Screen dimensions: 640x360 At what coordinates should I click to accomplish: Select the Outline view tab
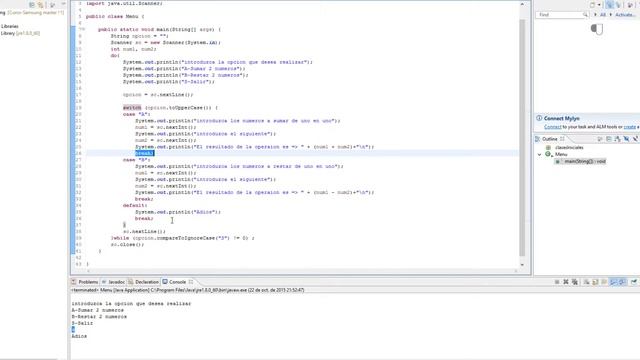point(549,139)
